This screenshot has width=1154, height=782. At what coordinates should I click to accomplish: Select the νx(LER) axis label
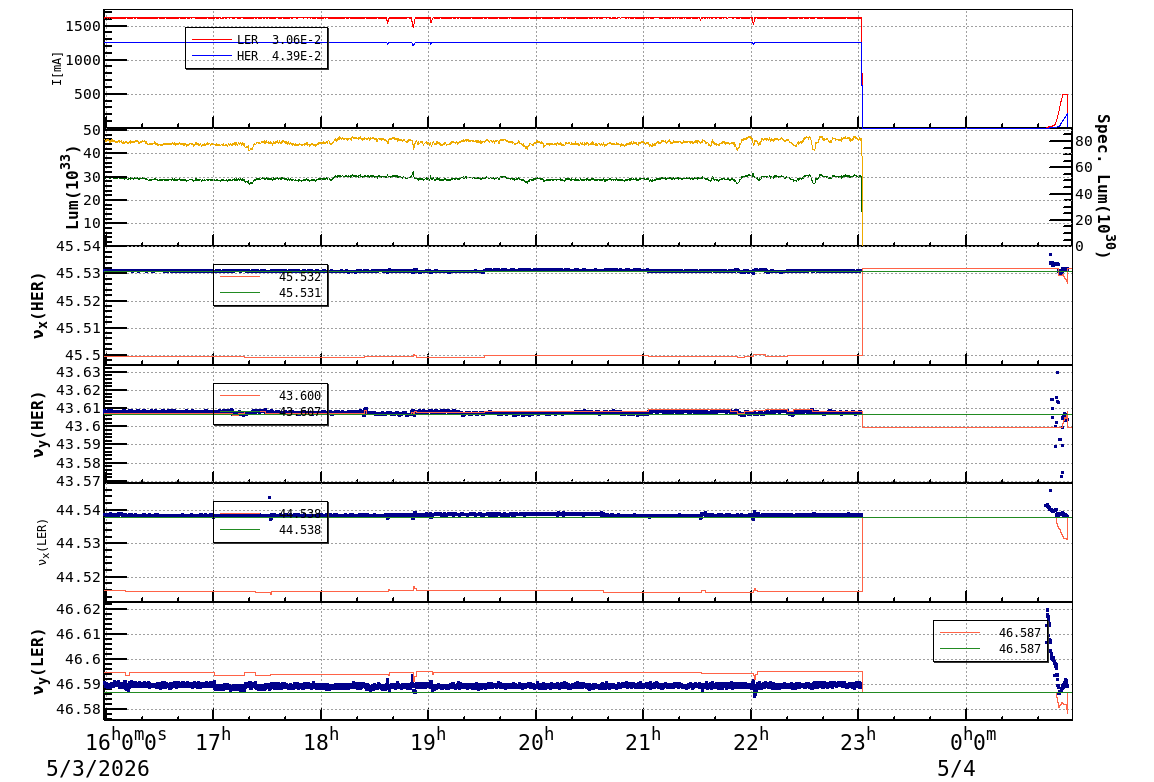pos(42,542)
